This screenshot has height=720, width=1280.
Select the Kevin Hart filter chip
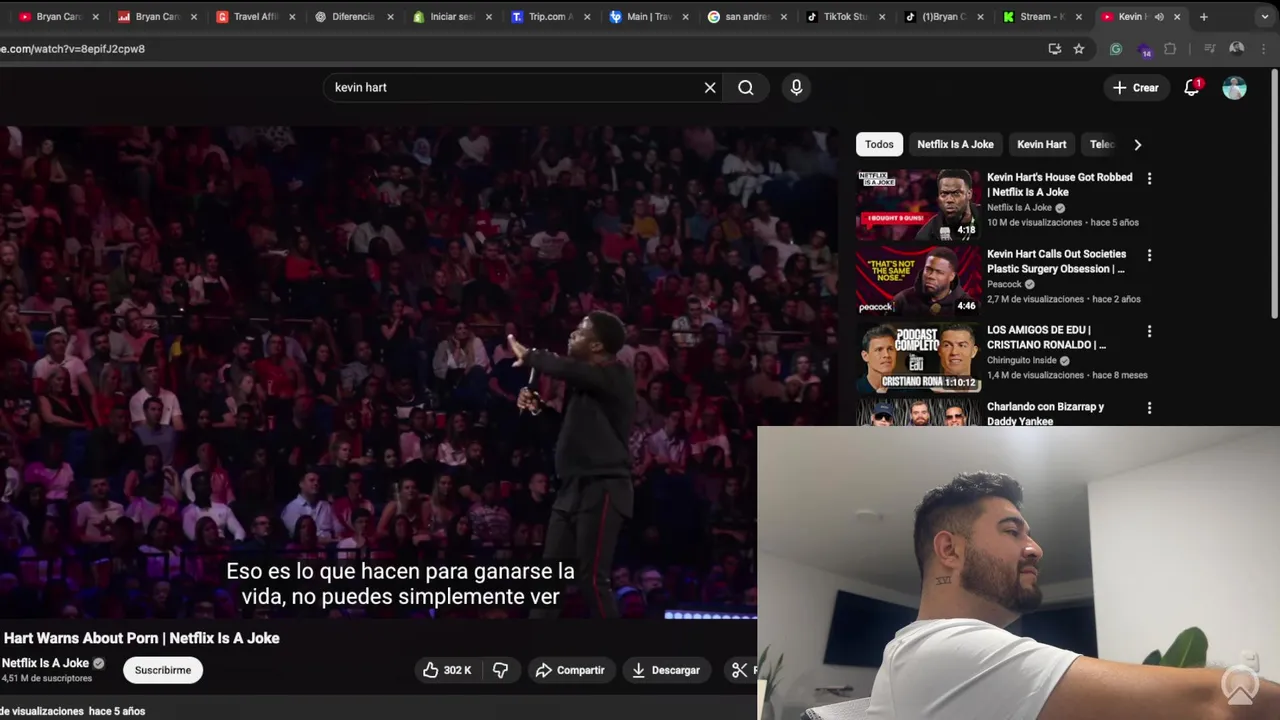tap(1041, 145)
